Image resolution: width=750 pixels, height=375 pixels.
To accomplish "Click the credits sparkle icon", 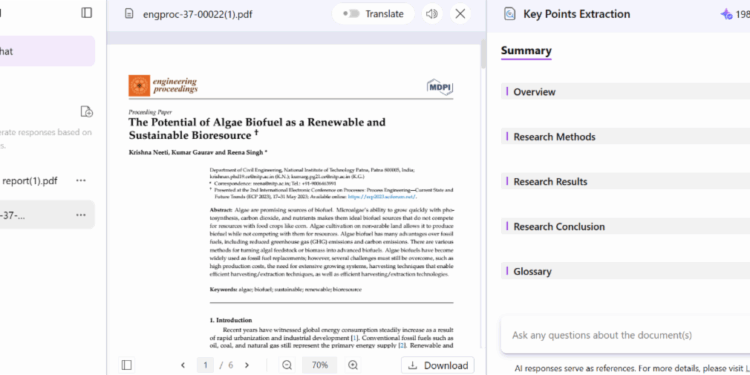I will [x=726, y=14].
